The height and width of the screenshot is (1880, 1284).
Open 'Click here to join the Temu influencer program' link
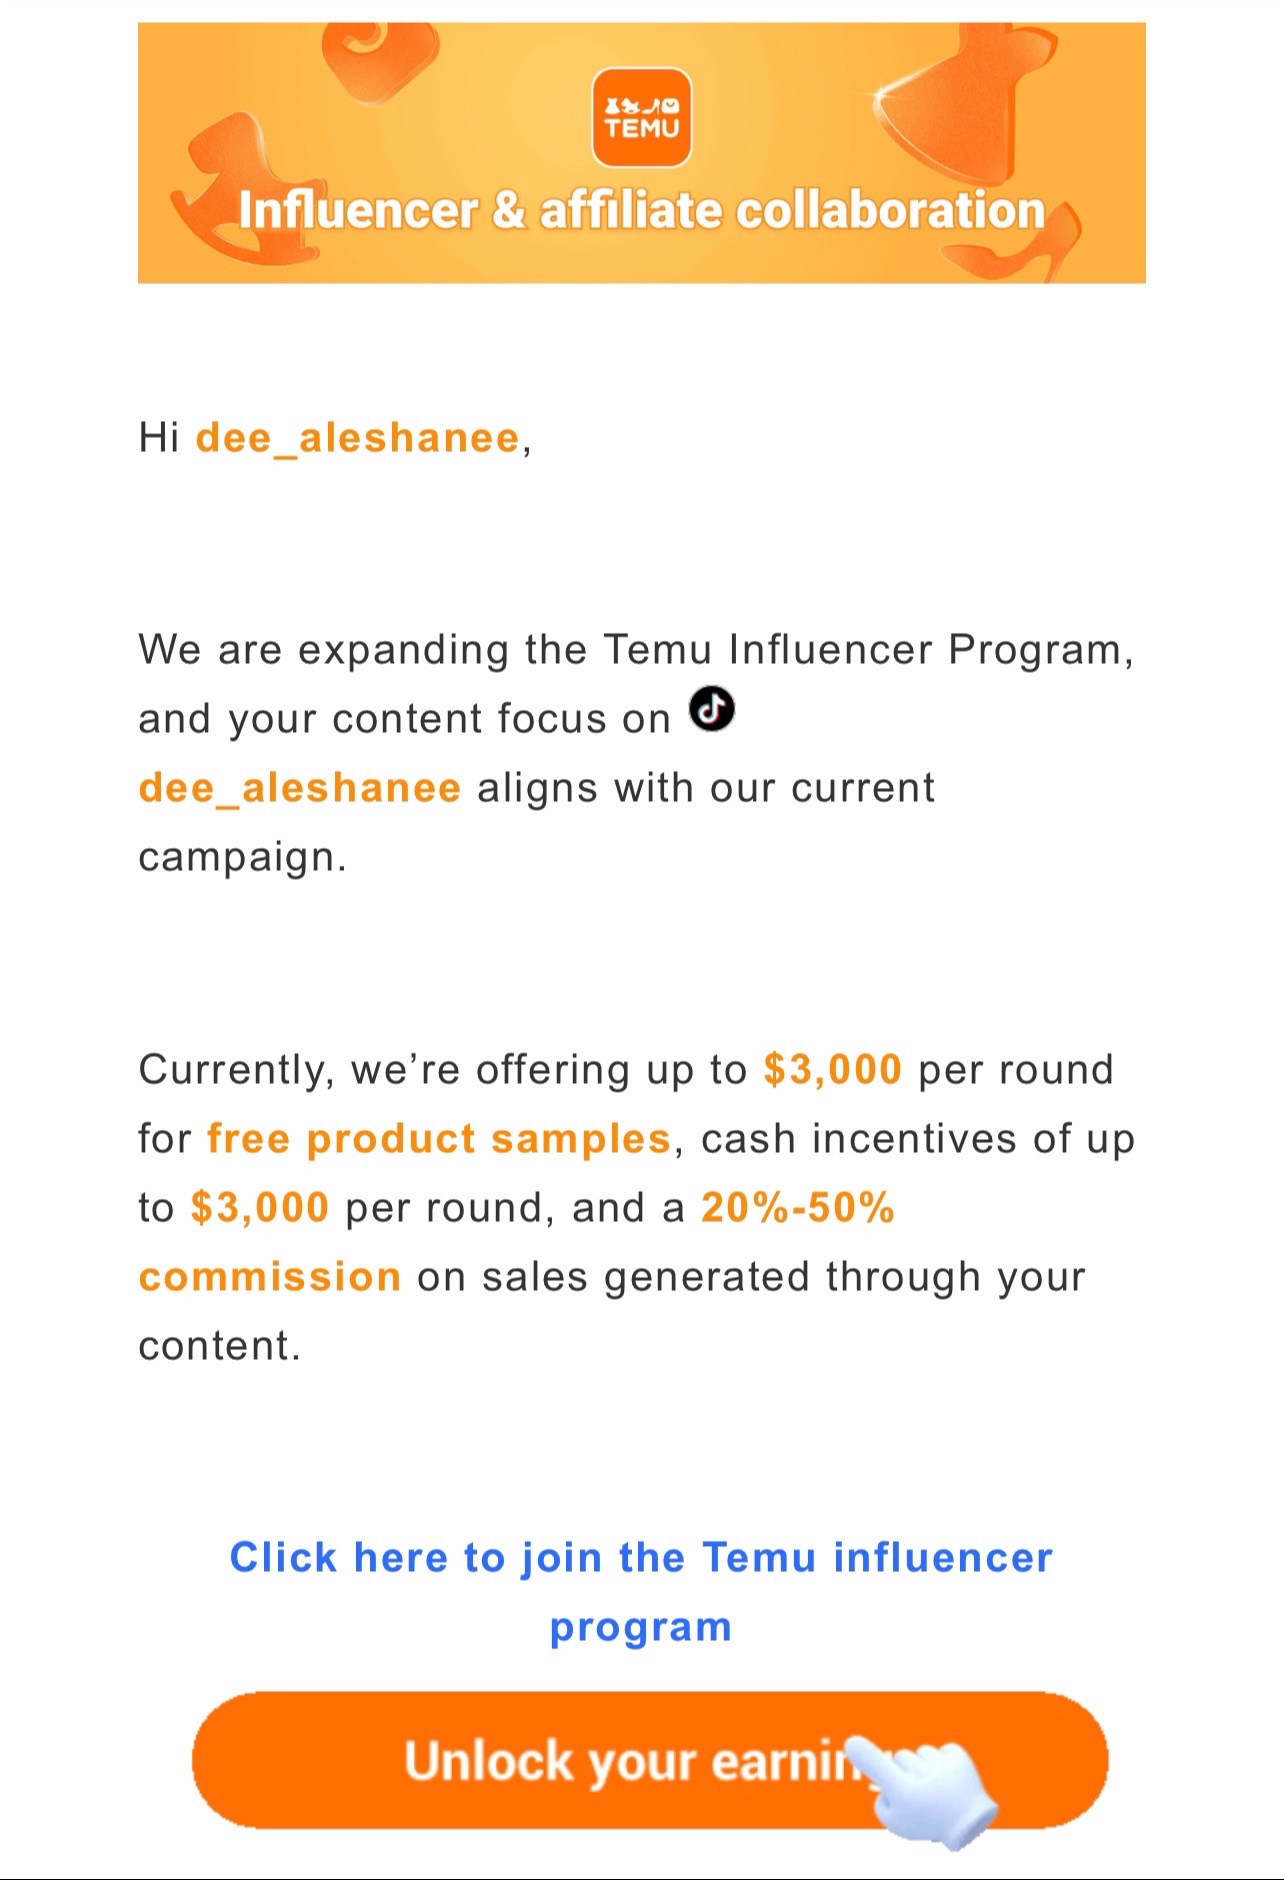tap(641, 1592)
